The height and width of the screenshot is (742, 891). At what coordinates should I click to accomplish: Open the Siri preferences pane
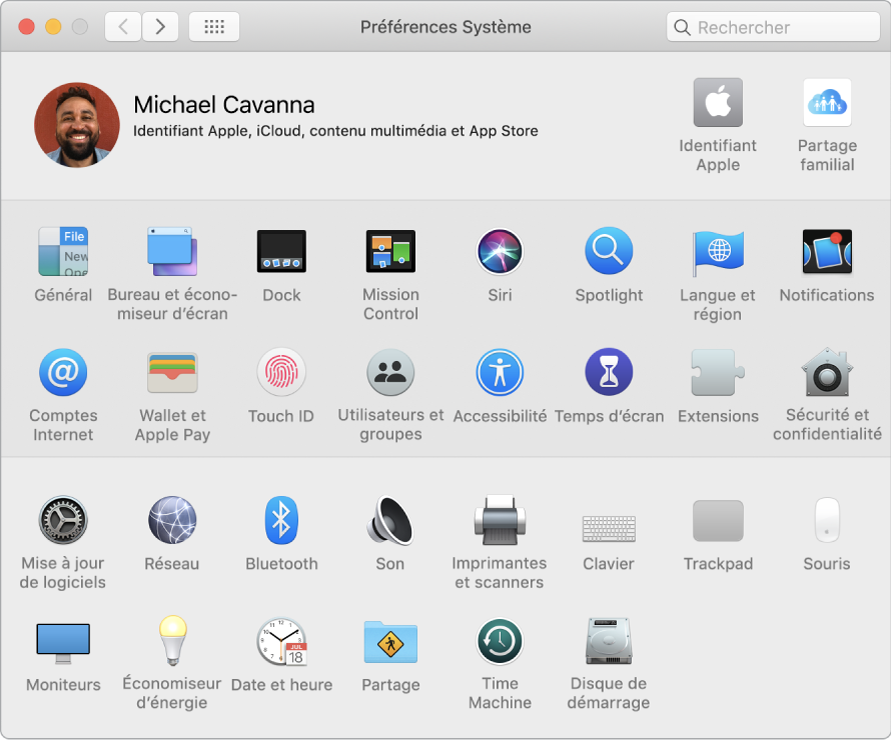(x=500, y=252)
